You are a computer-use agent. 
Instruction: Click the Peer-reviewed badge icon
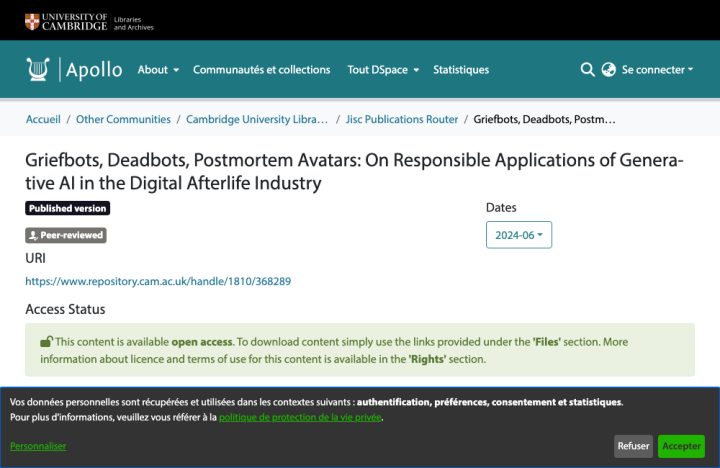tap(33, 236)
